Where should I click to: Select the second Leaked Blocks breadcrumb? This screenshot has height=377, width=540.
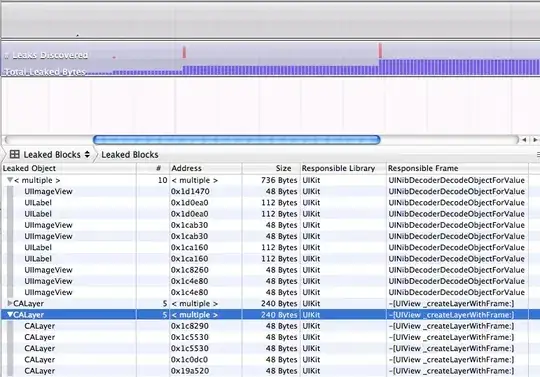coord(130,155)
